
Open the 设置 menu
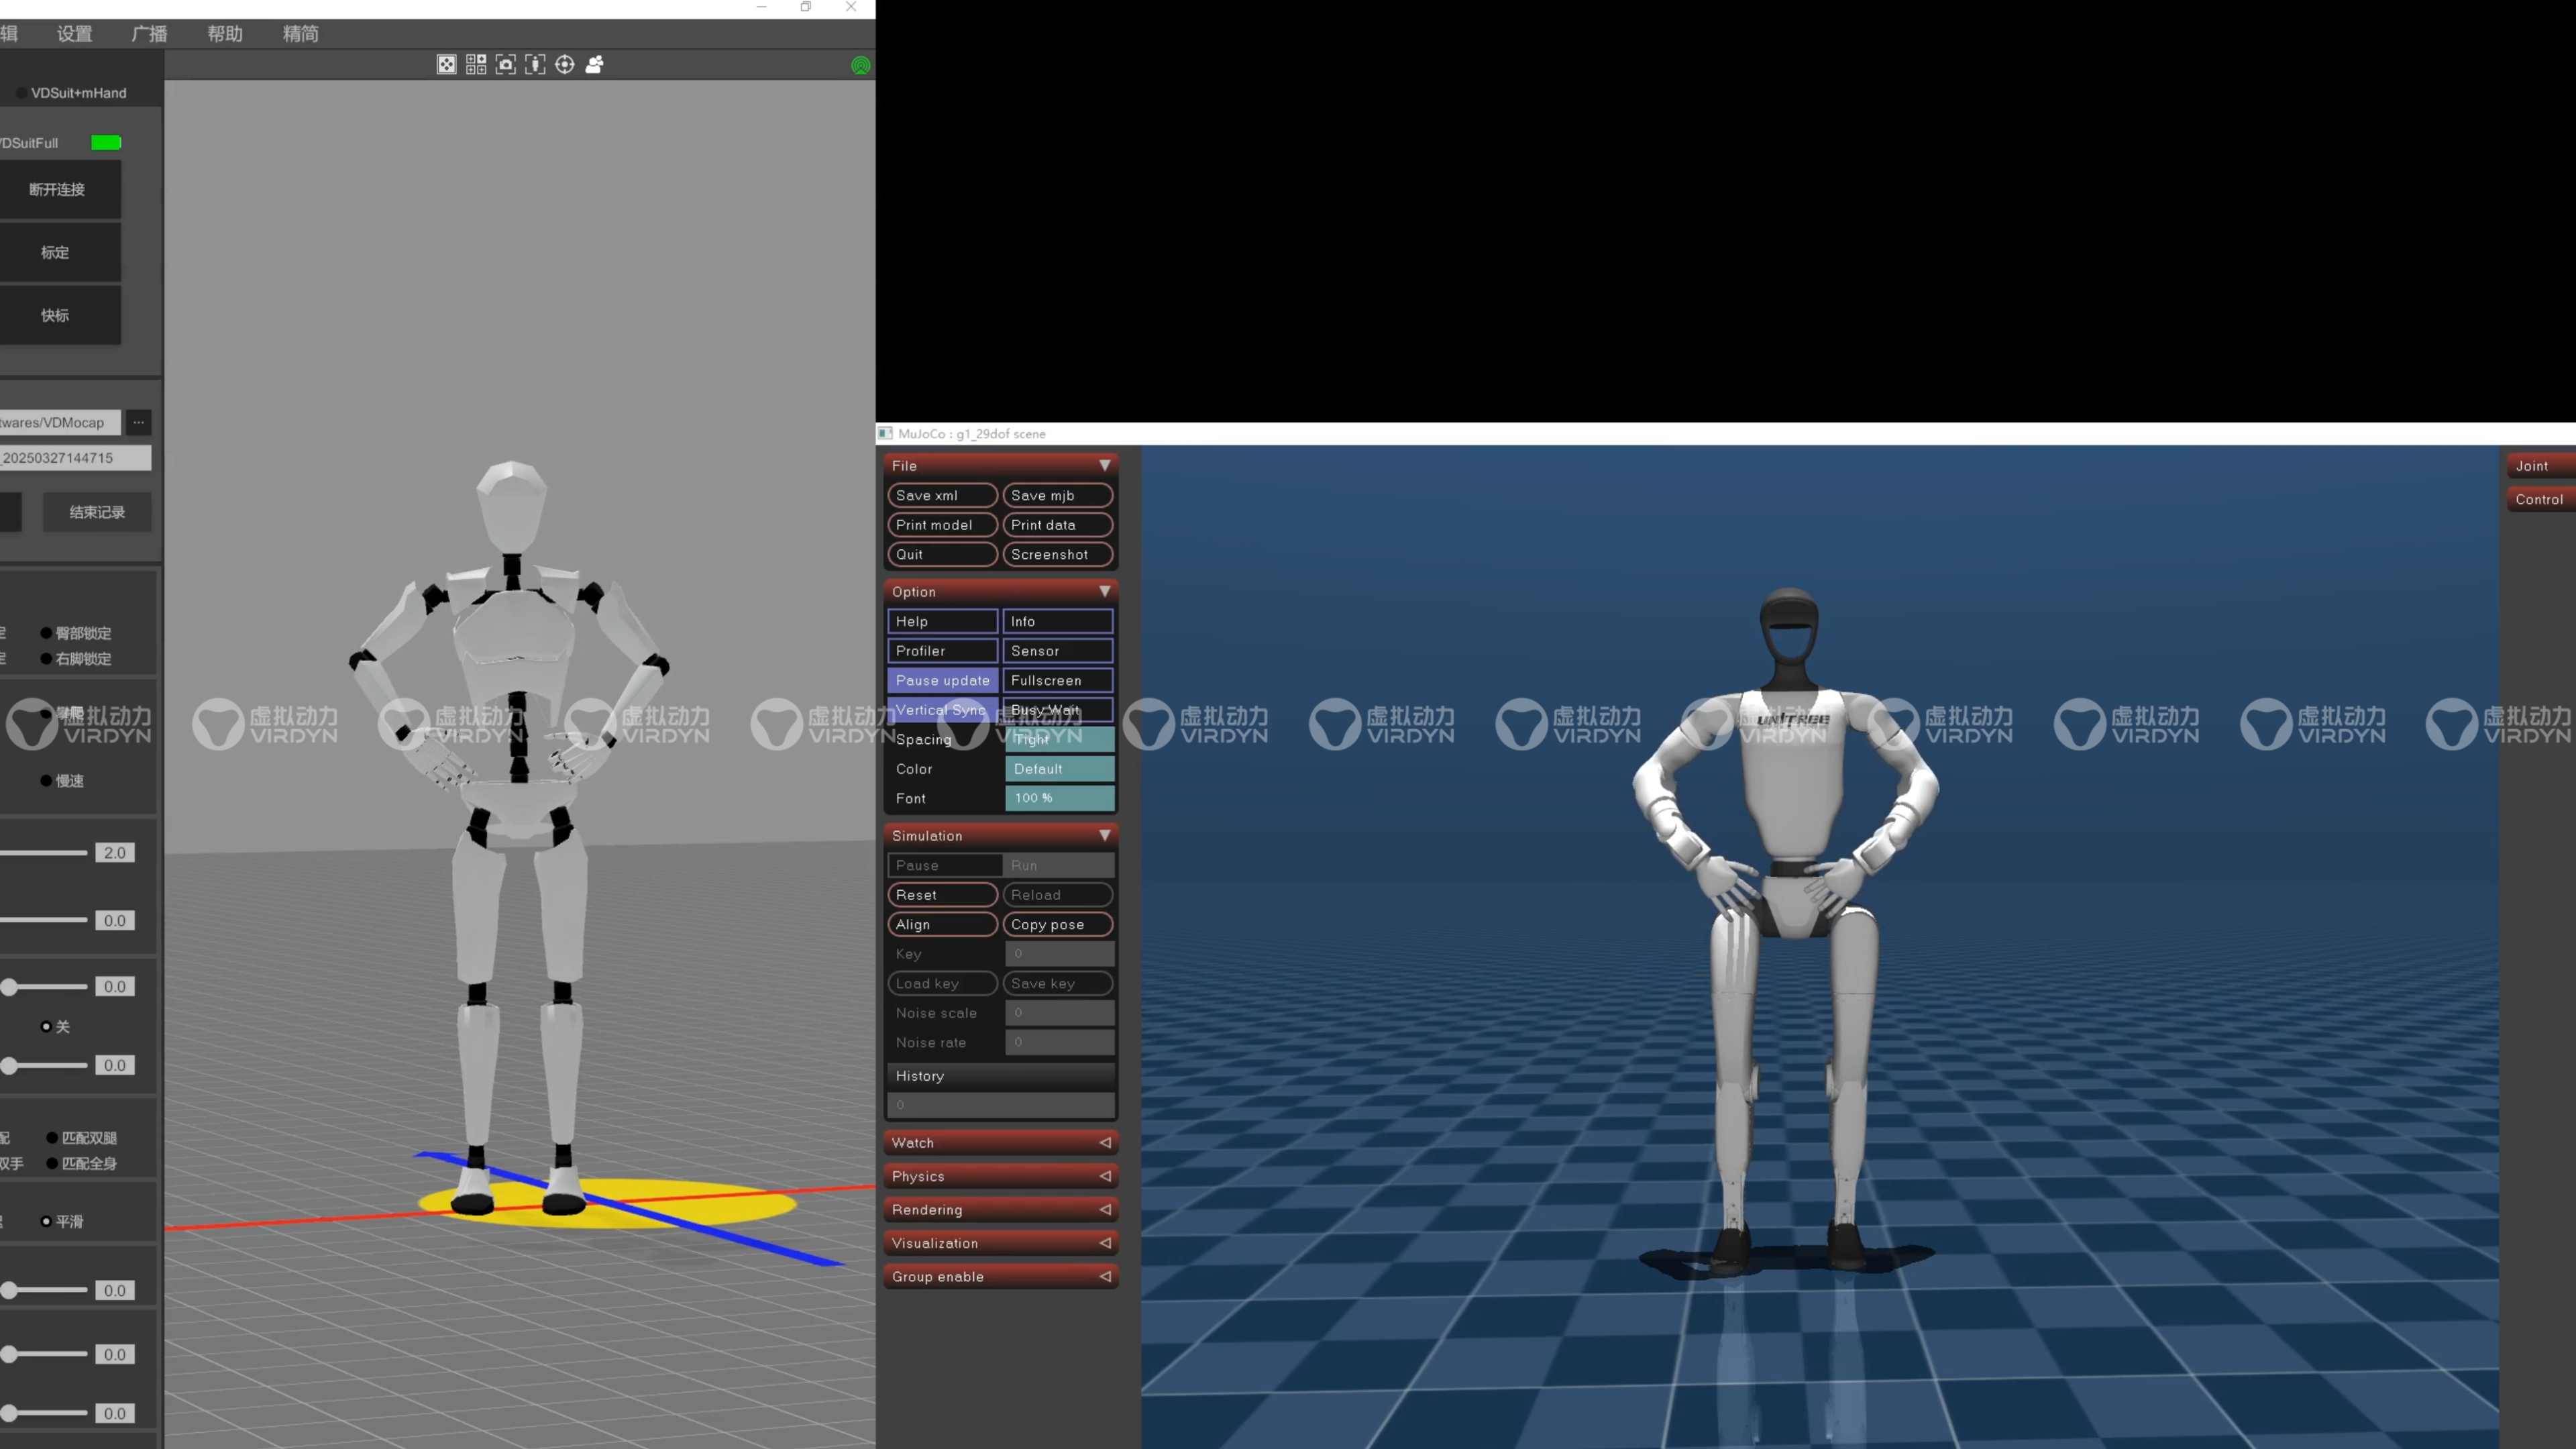tap(75, 34)
